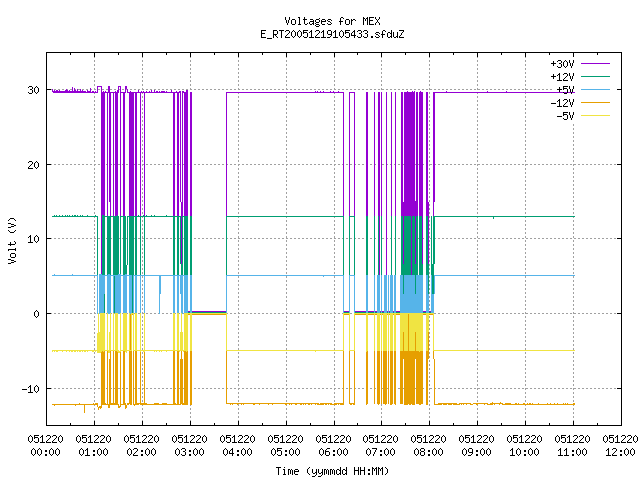Click the 051220 12:00 time label
This screenshot has width=640, height=480.
(620, 446)
